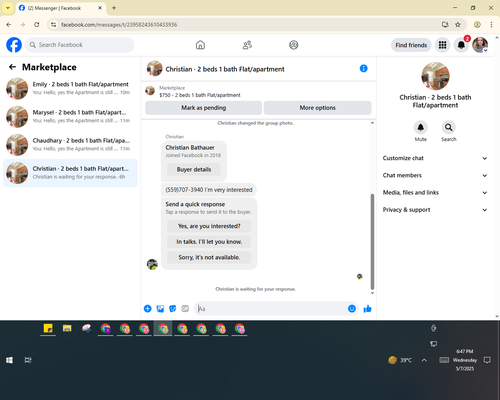500x400 pixels.
Task: Expand Customize chat section
Action: [435, 158]
